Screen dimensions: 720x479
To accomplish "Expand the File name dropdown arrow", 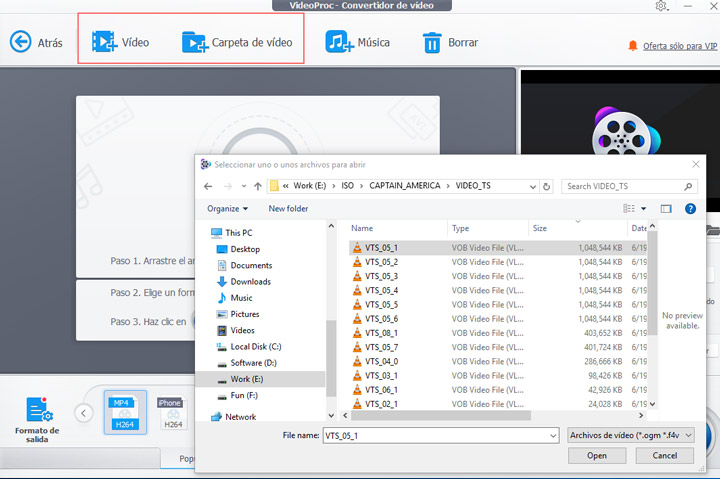I will pyautogui.click(x=553, y=435).
